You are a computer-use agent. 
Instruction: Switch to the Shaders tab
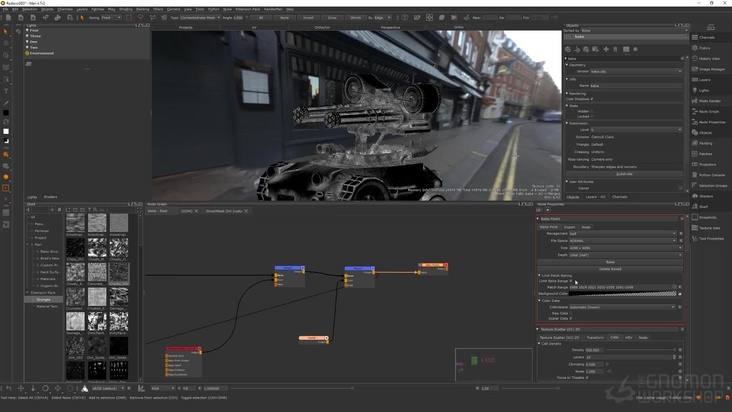(51, 197)
